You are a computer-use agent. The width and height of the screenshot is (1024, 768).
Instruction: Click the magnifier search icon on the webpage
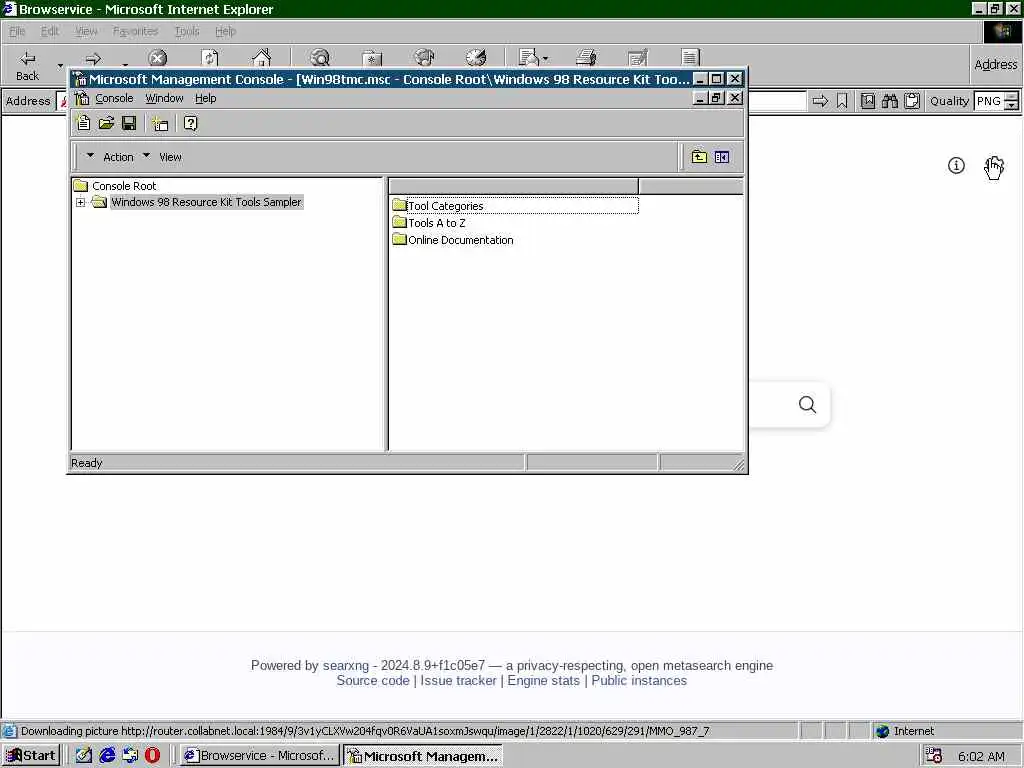[x=807, y=404]
